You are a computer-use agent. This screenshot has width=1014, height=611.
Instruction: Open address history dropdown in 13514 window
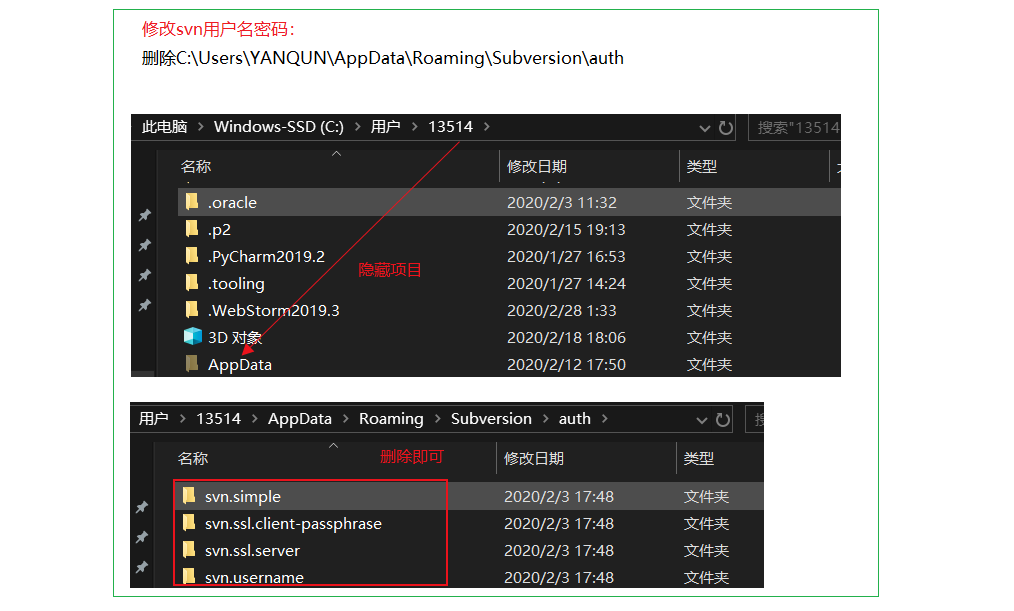click(705, 128)
